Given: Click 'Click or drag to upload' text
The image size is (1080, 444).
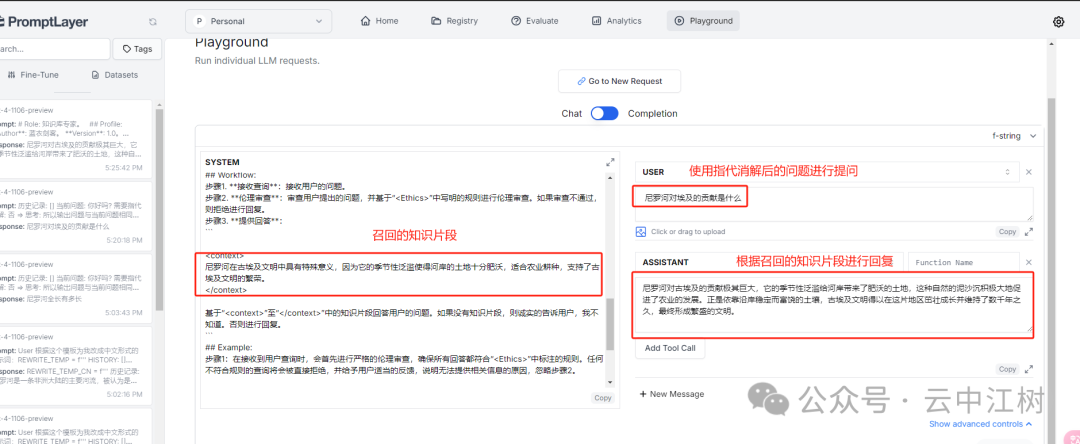Looking at the screenshot, I should pos(687,232).
